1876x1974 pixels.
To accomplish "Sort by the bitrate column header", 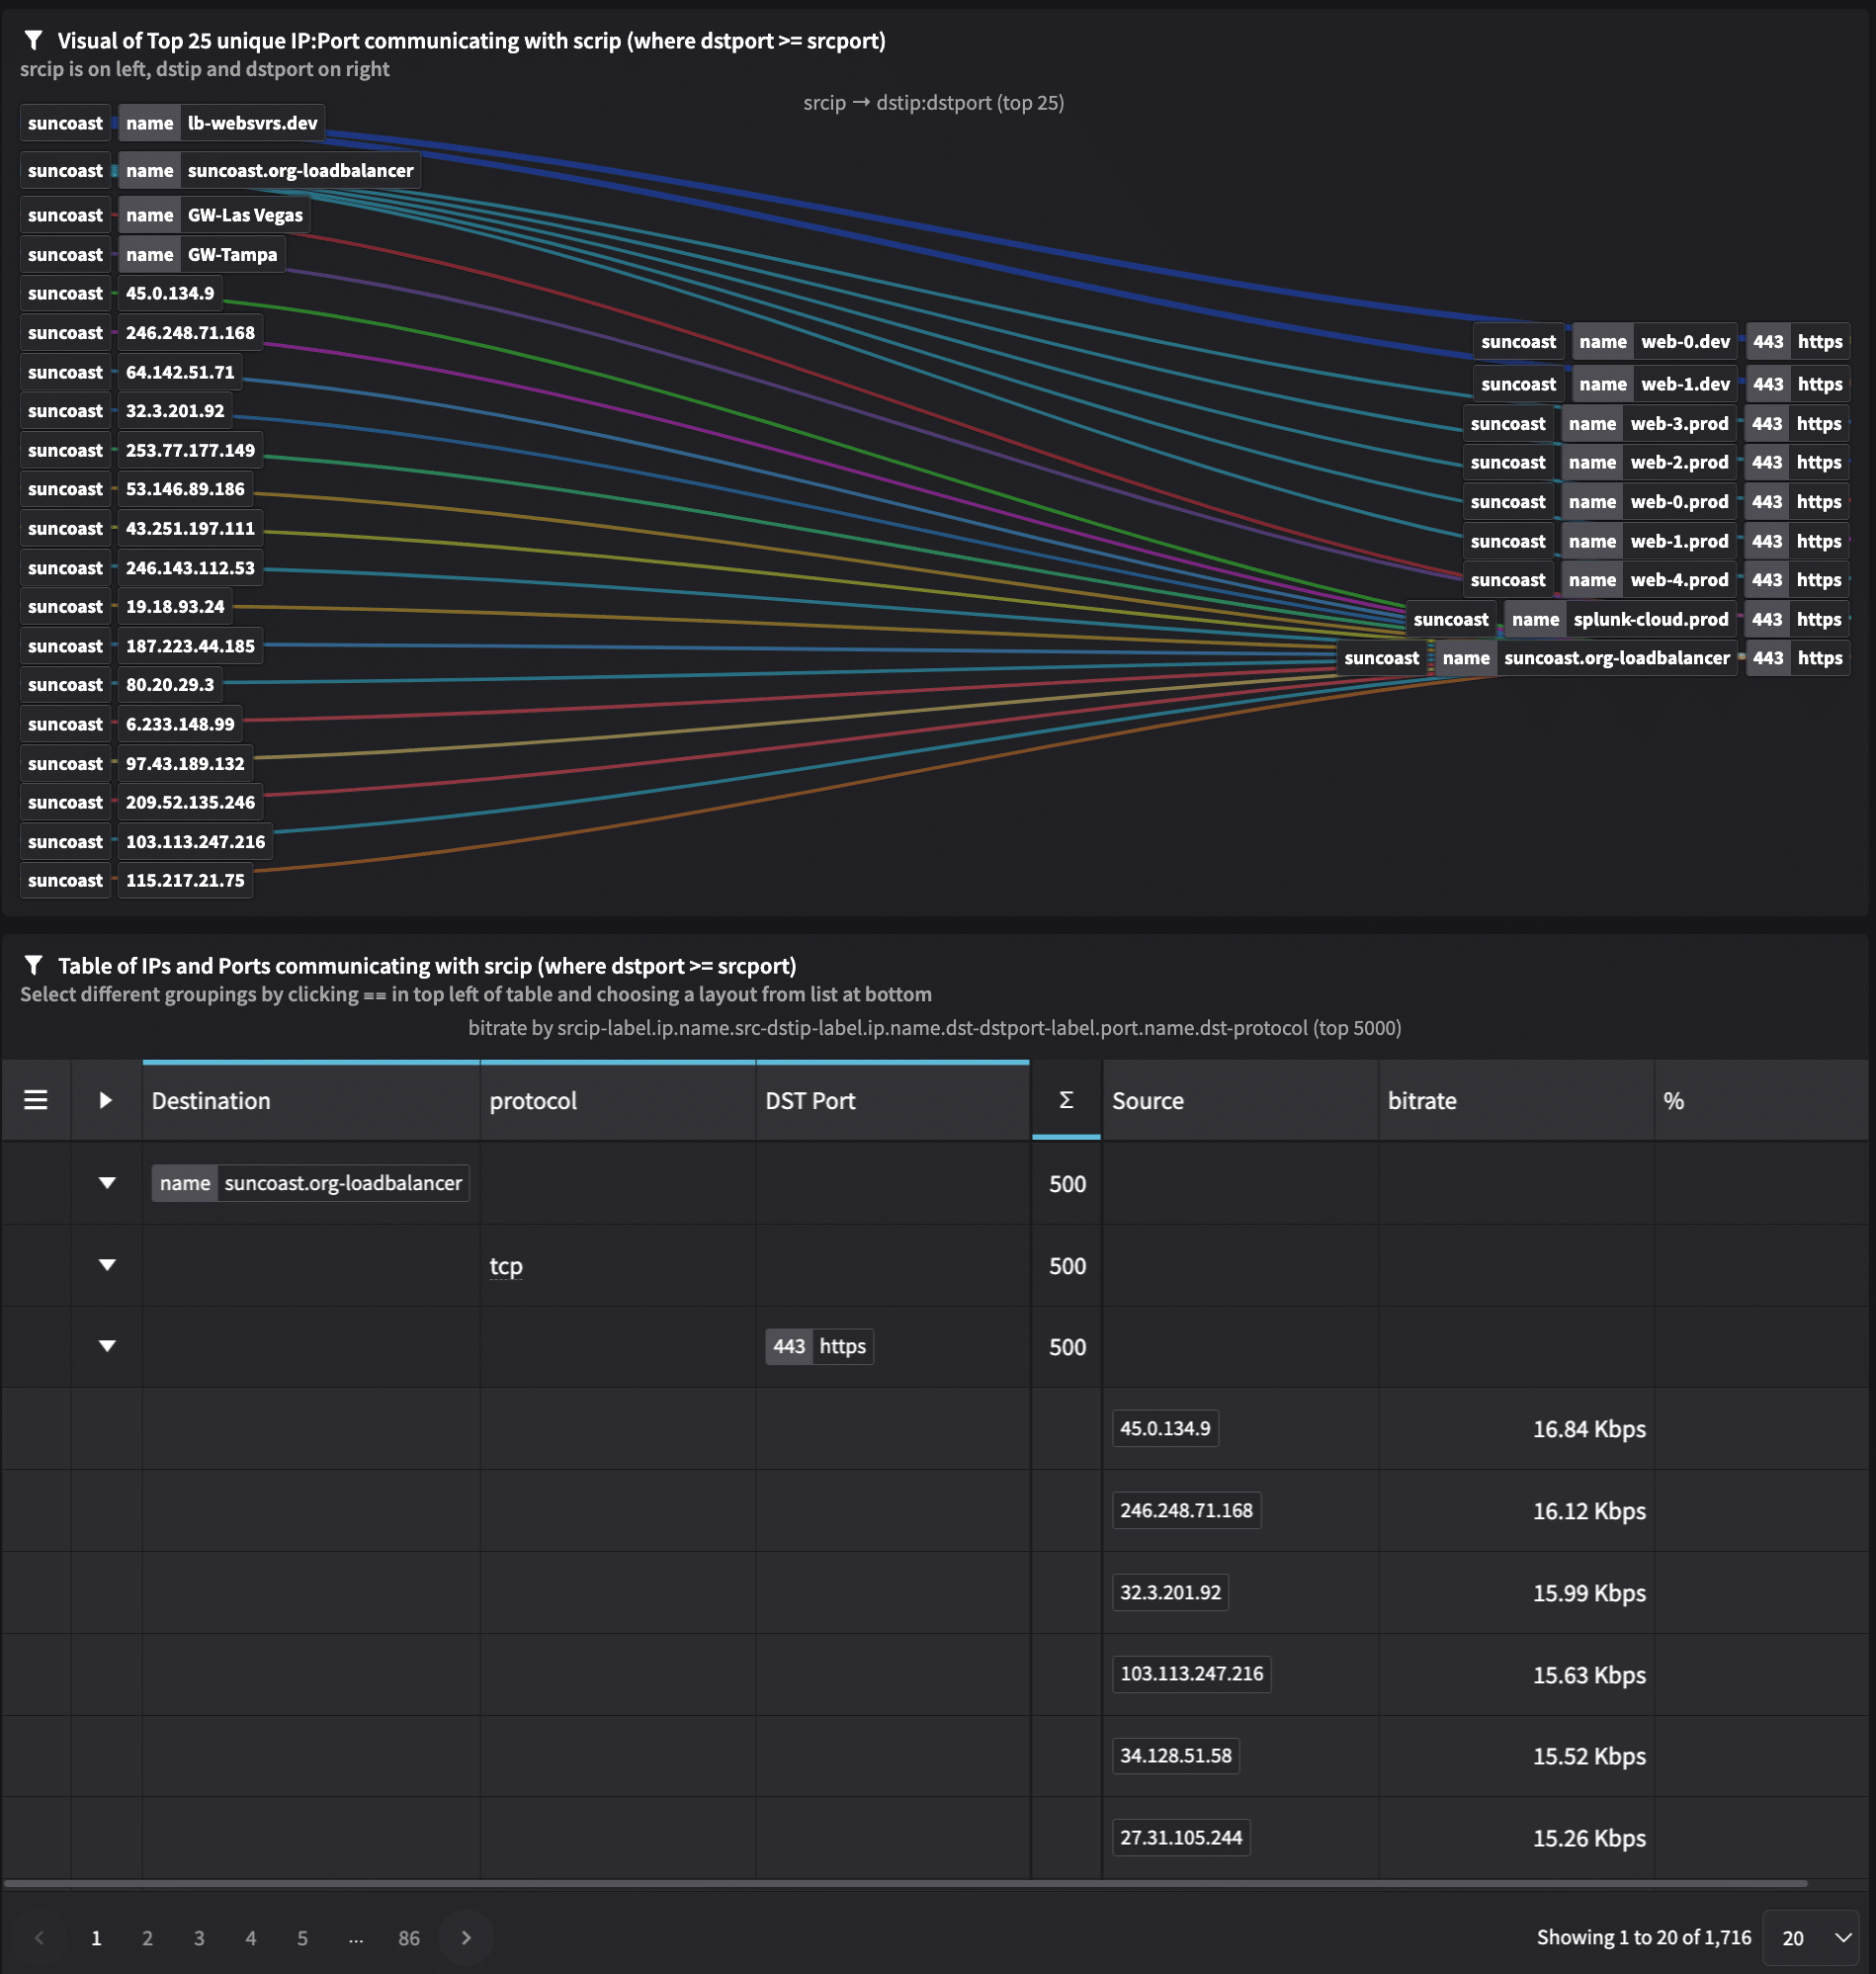I will pos(1422,1100).
